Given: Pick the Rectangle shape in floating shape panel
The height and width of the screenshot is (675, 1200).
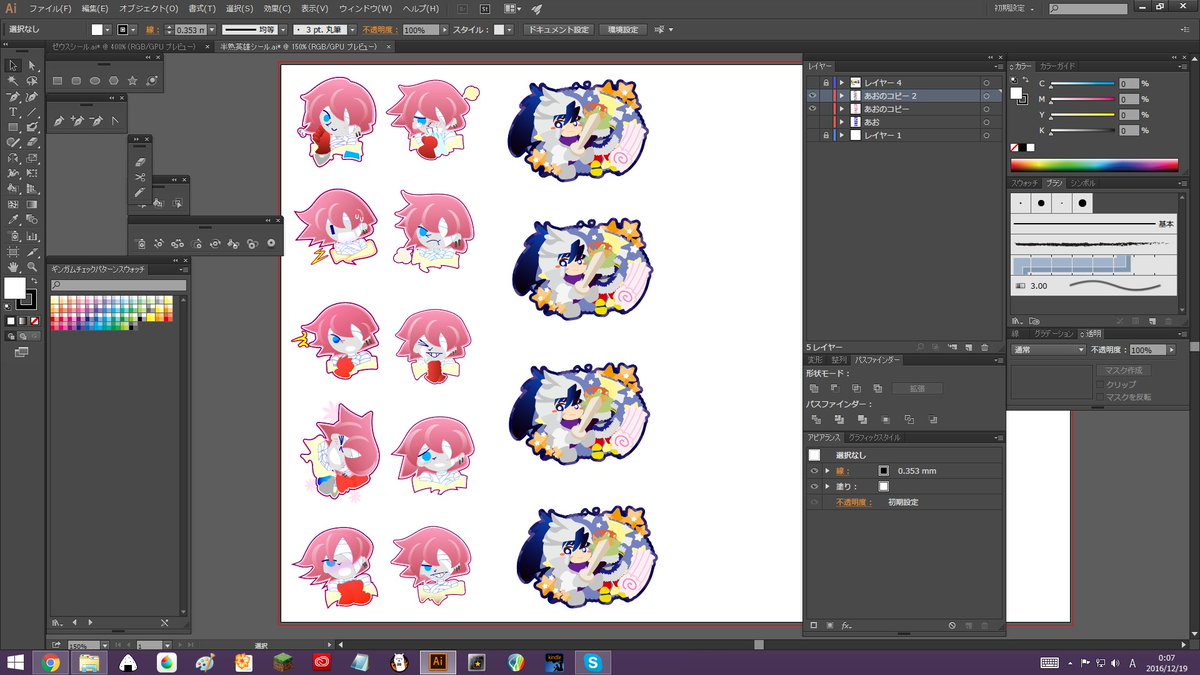Looking at the screenshot, I should (57, 81).
